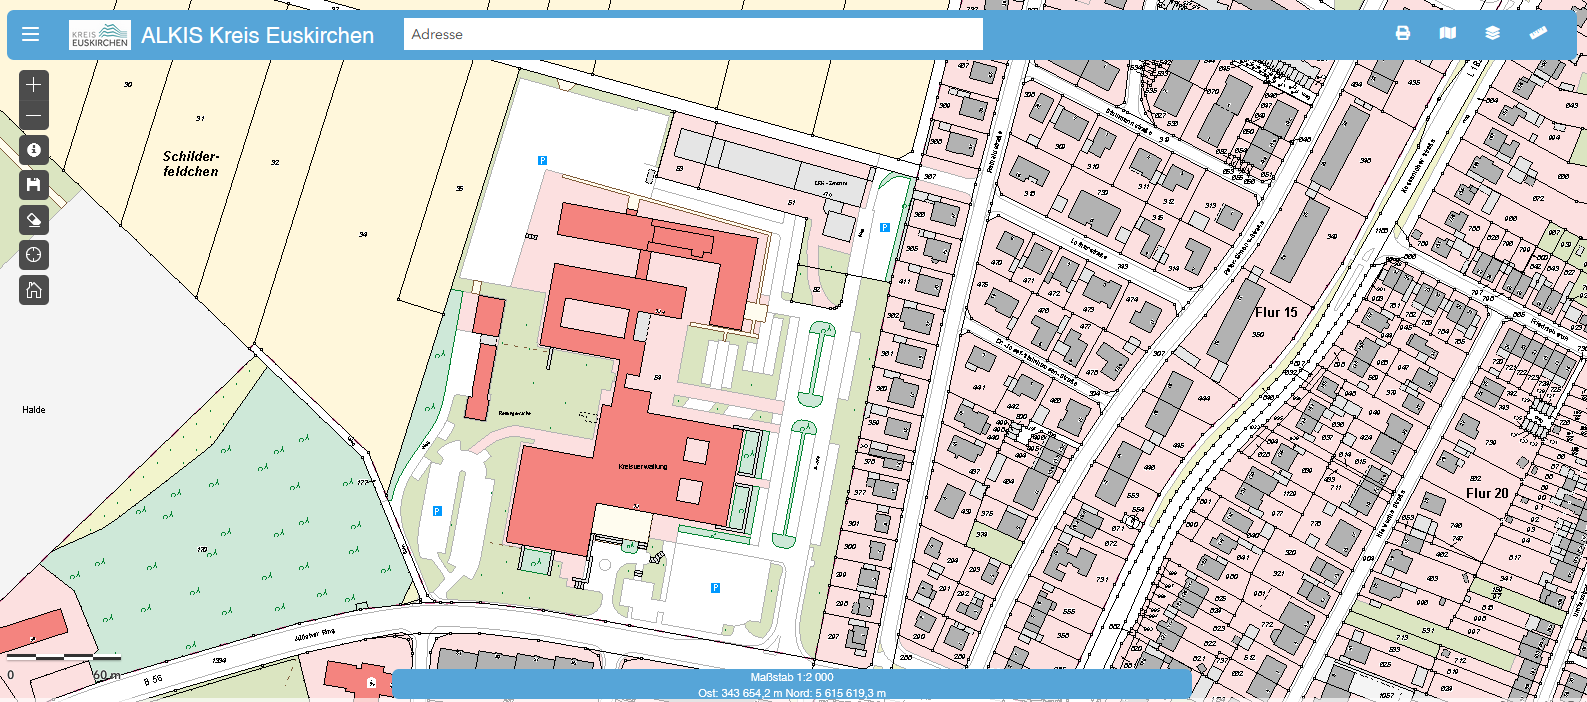Activate the ruler measuring tool
The image size is (1587, 702).
tap(1538, 33)
